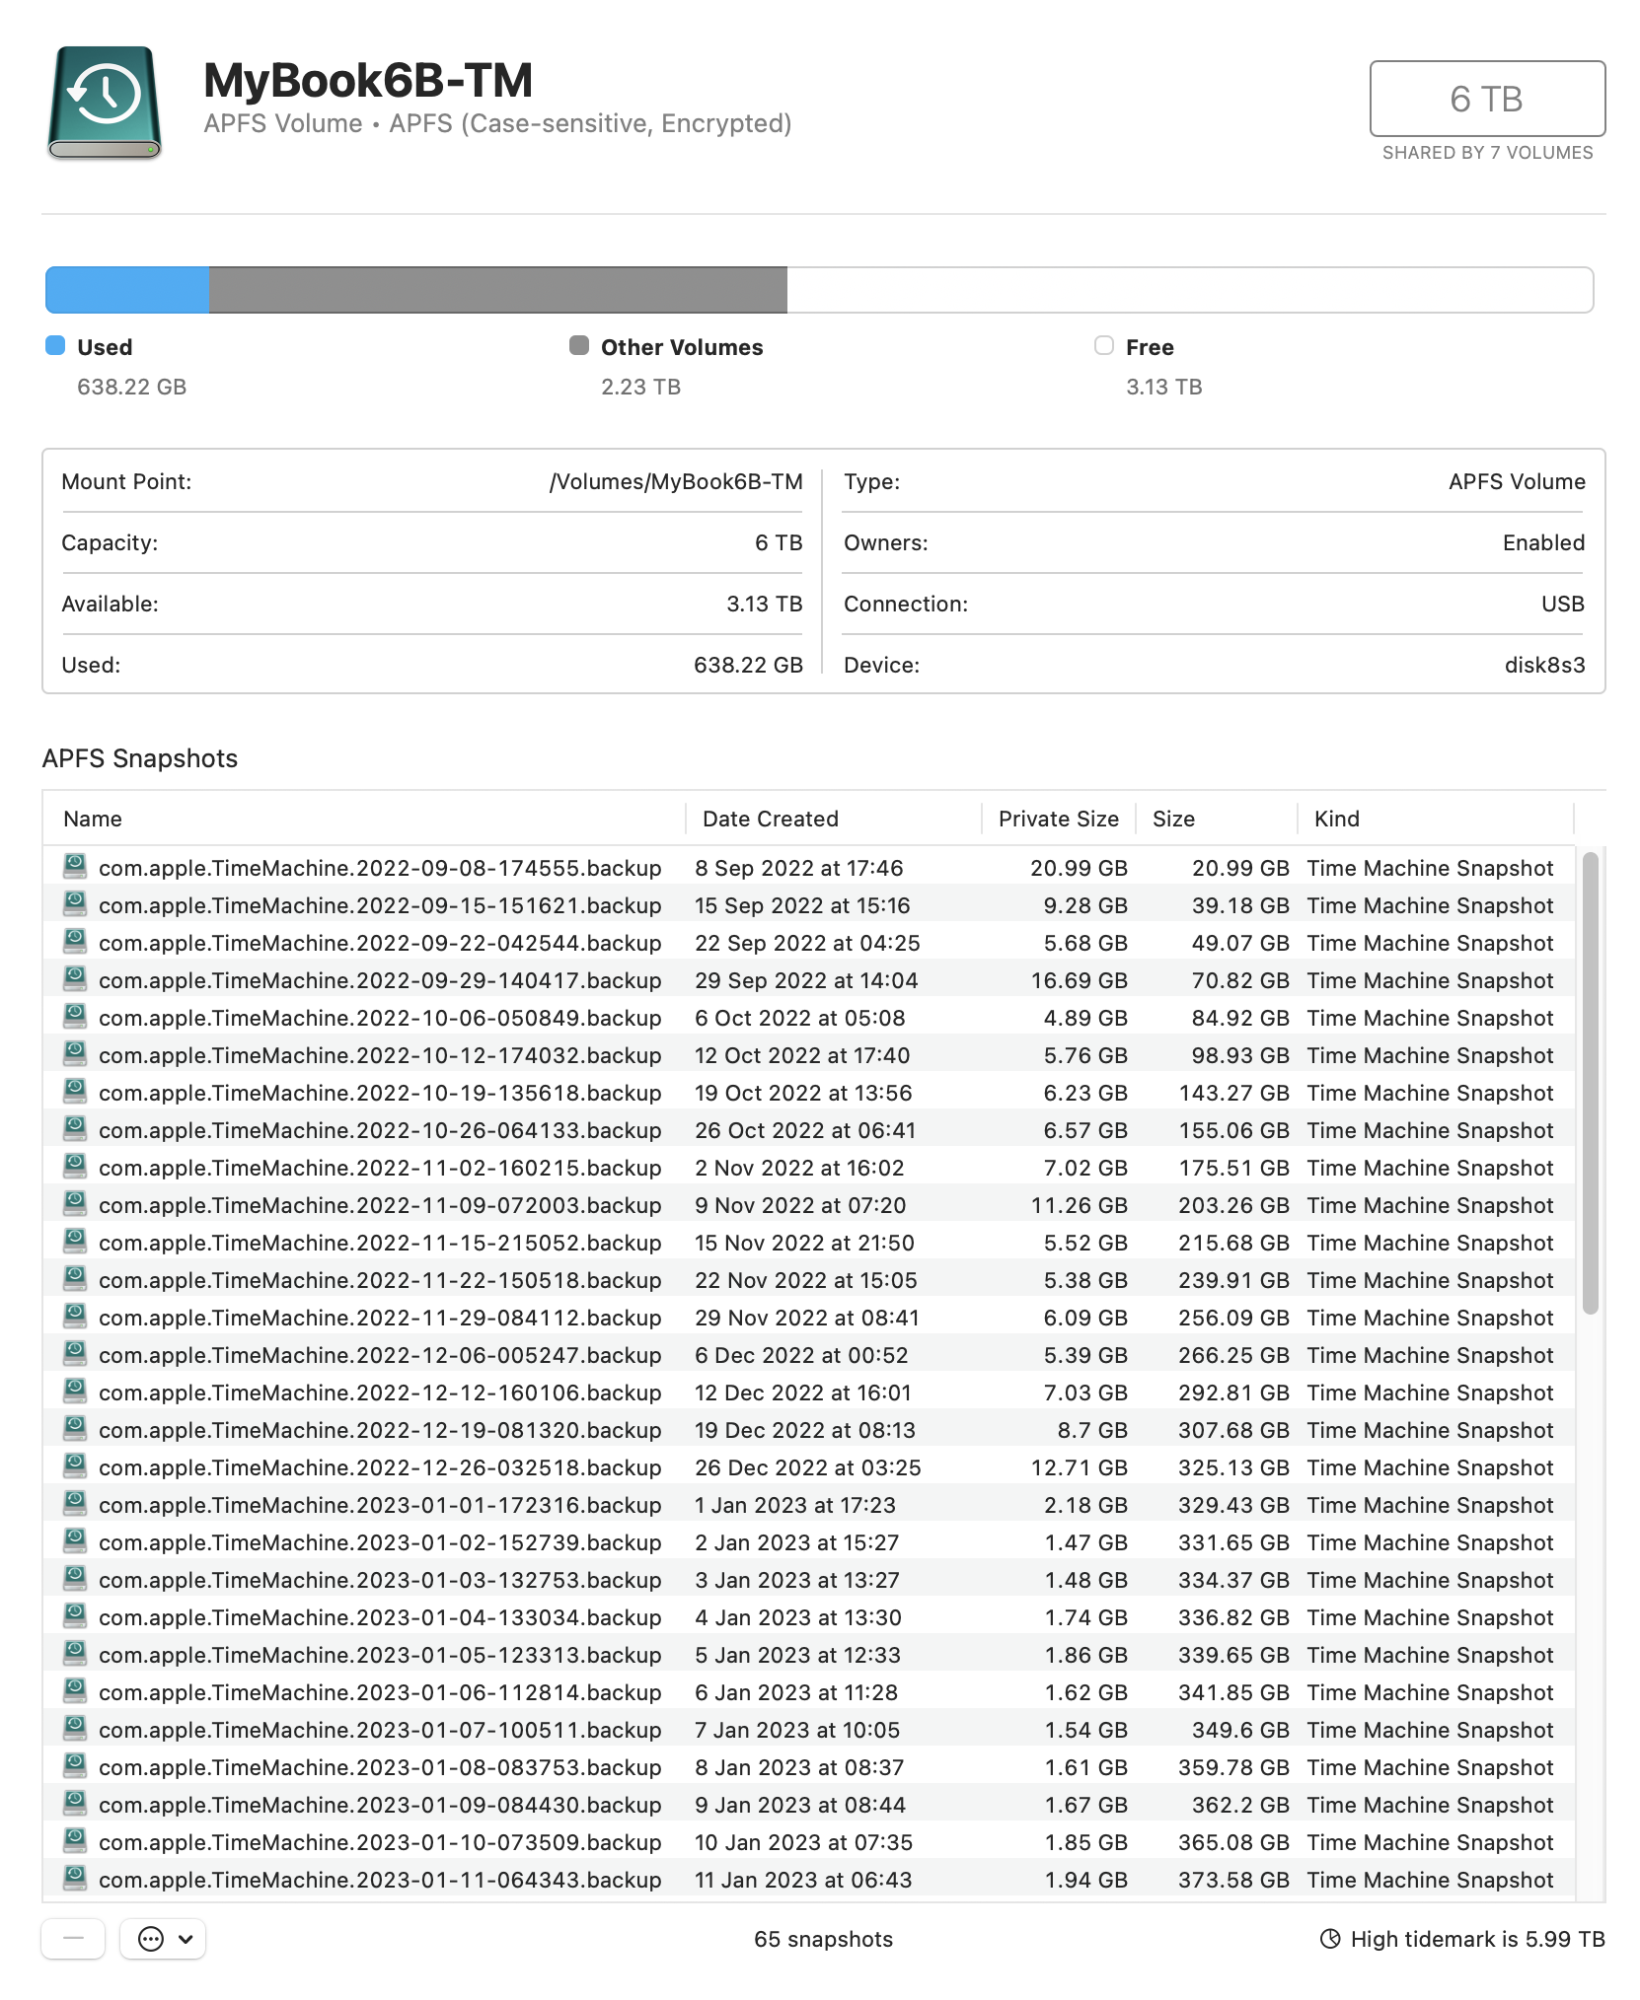Sort snapshots by the Date Created column
Screen dimensions: 1640x2000
point(770,818)
